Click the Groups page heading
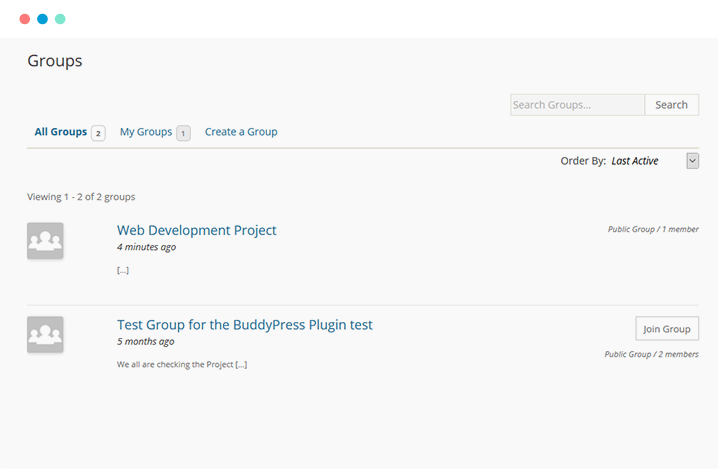This screenshot has width=719, height=469. (55, 61)
